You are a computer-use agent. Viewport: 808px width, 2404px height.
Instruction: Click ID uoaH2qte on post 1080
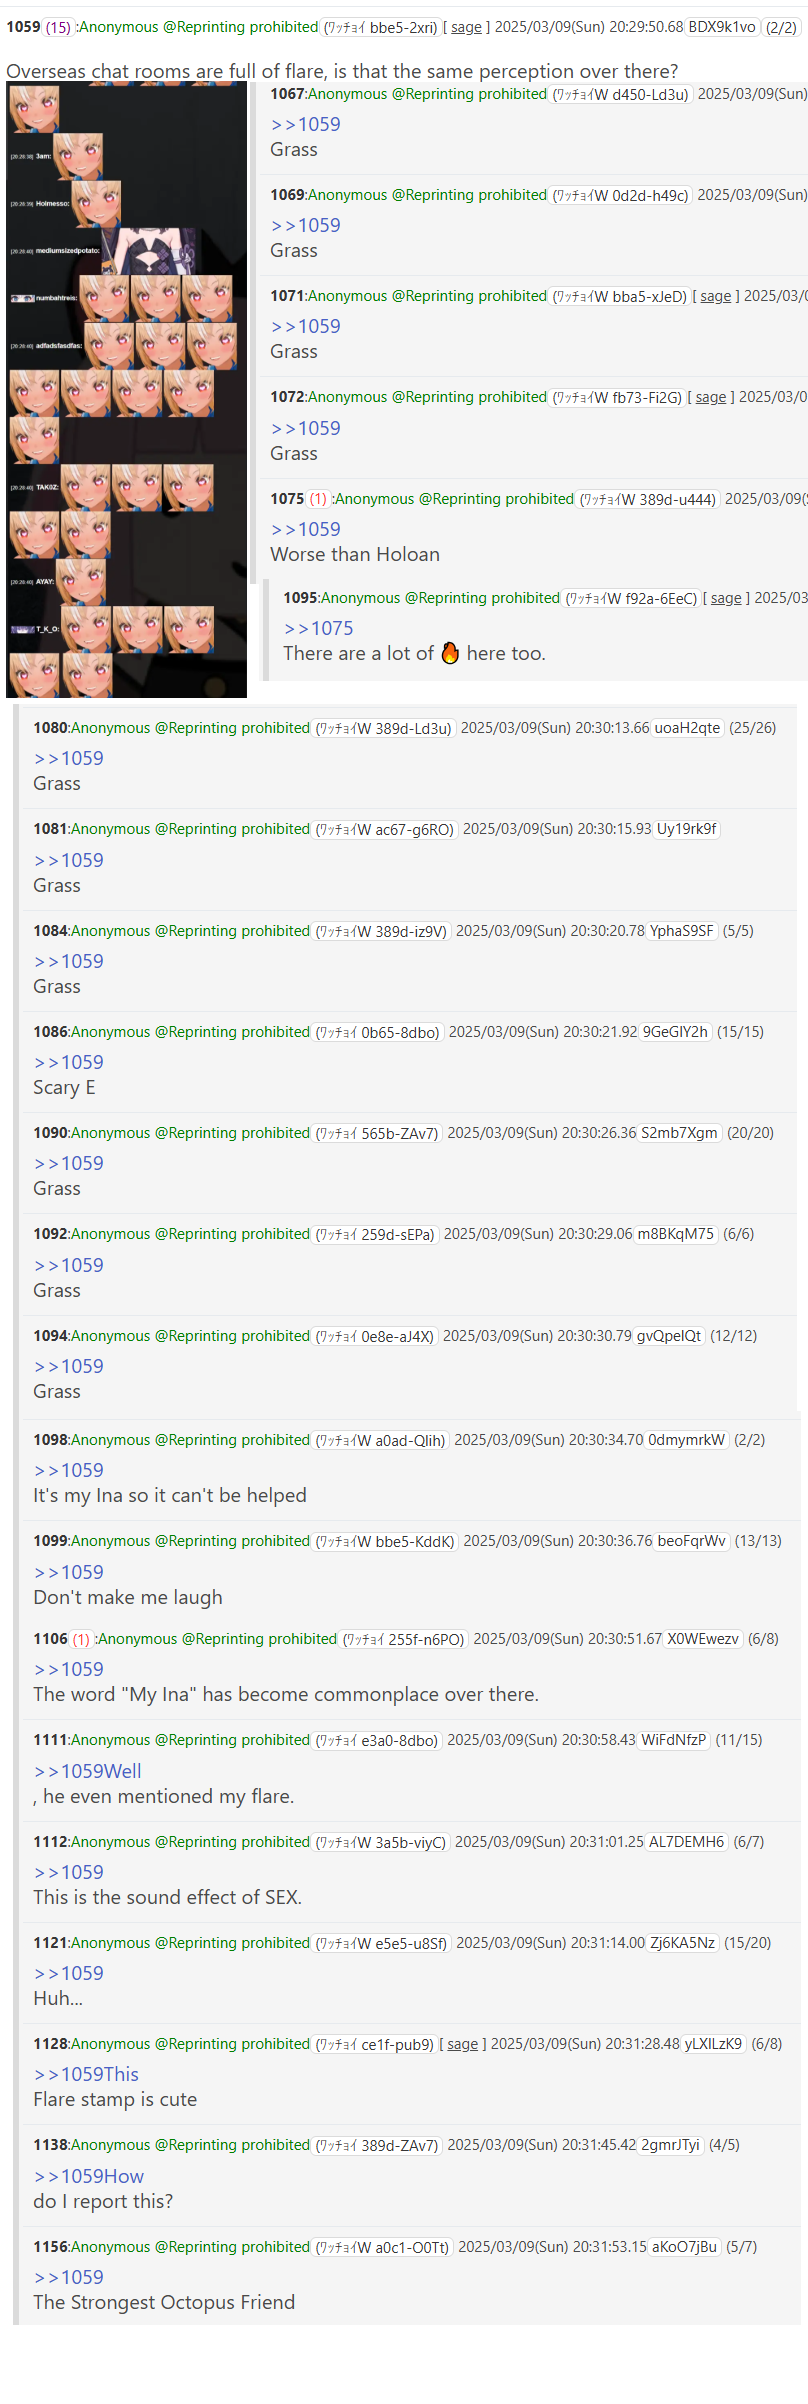tap(687, 728)
